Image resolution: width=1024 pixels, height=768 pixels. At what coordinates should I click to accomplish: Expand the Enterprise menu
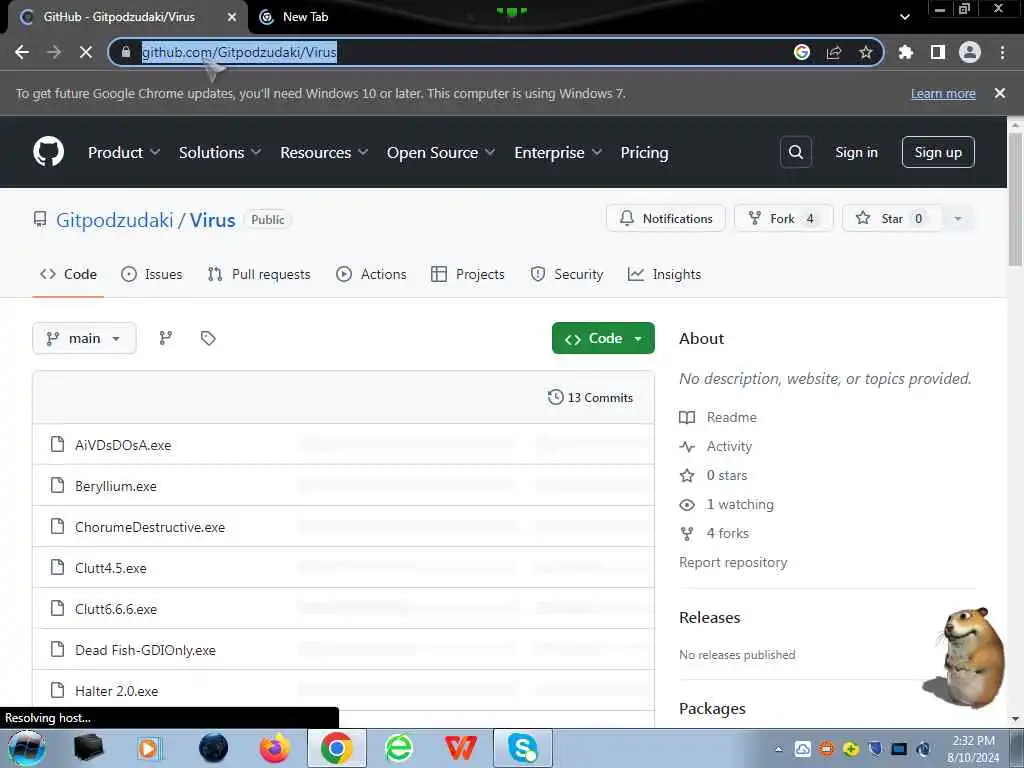[x=558, y=152]
